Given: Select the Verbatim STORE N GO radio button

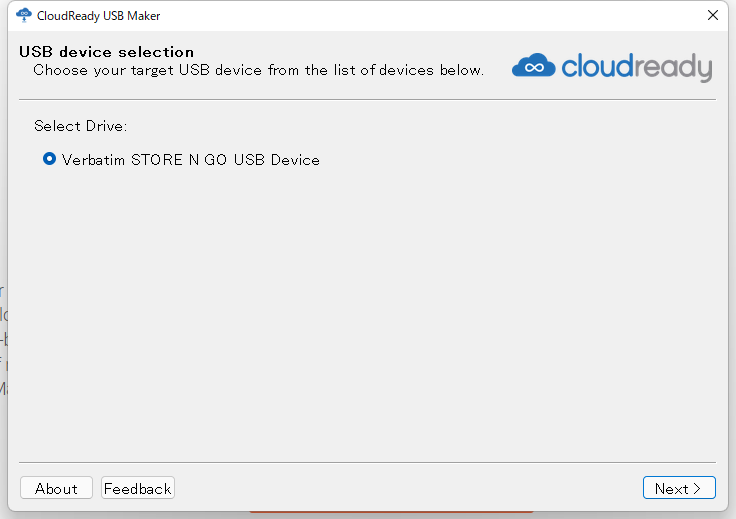Looking at the screenshot, I should [50, 159].
